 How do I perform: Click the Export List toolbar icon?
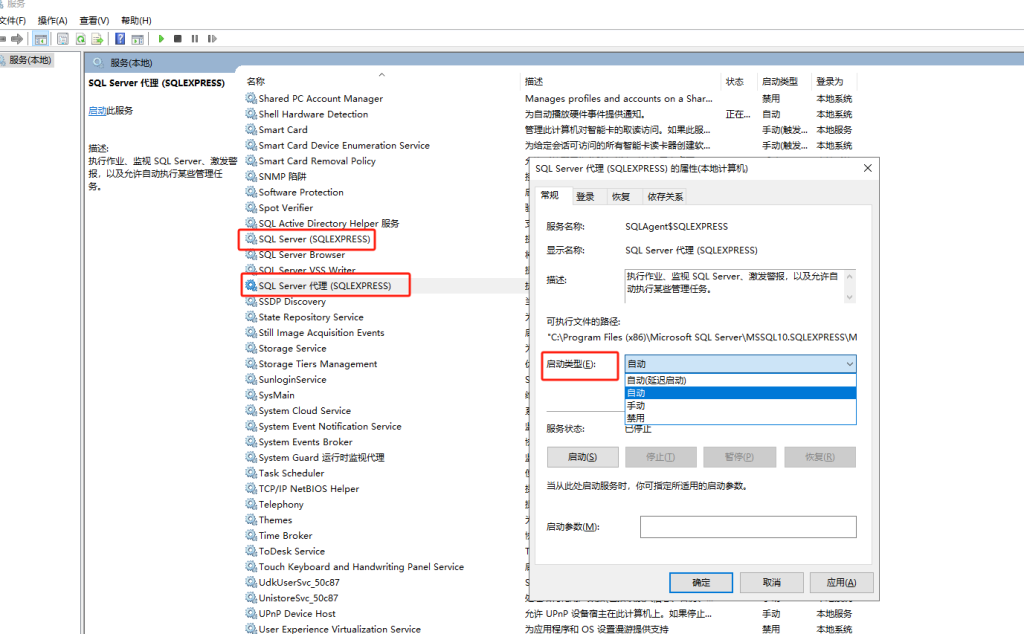(x=97, y=39)
